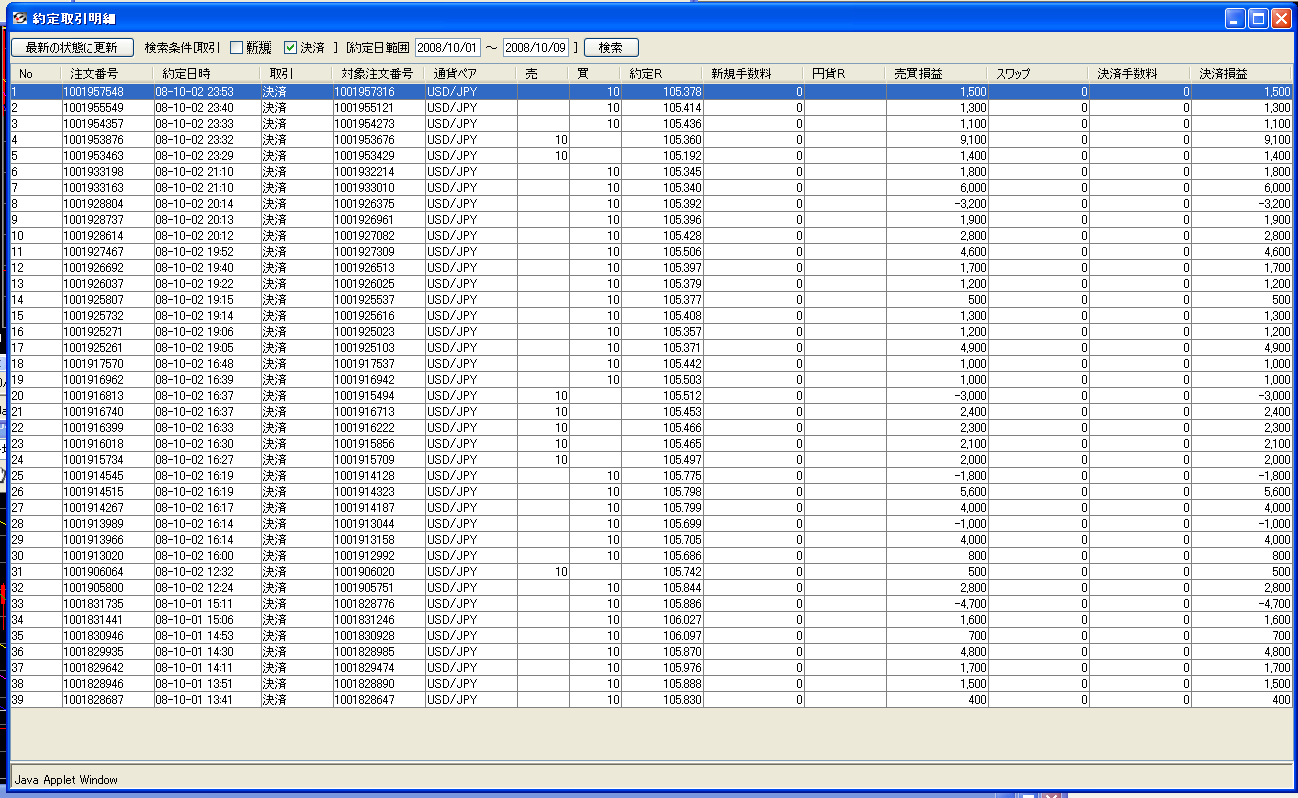Click execution rate 105.428

click(663, 236)
